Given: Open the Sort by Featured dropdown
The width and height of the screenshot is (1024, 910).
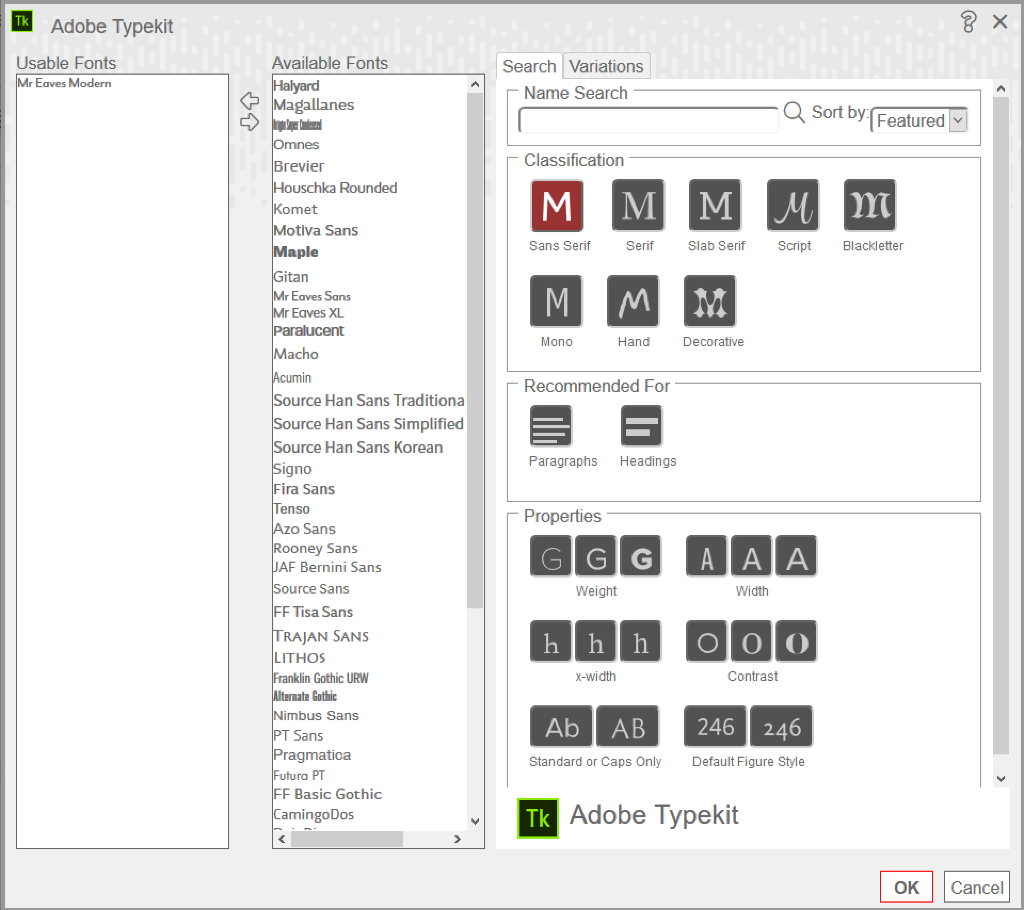Looking at the screenshot, I should pyautogui.click(x=919, y=120).
